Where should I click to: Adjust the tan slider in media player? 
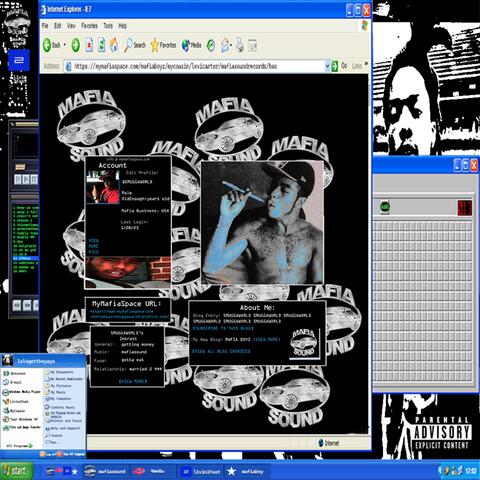click(x=20, y=167)
